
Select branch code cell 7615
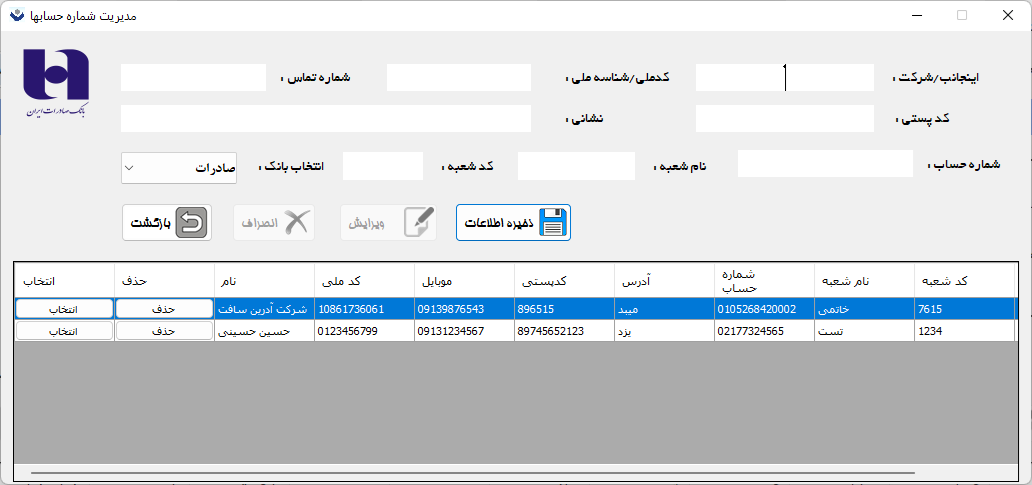tap(965, 309)
